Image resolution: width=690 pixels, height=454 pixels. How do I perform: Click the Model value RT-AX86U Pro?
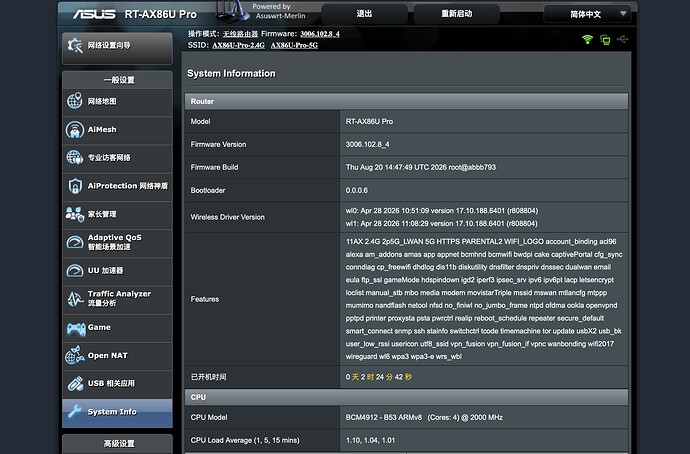coord(369,121)
